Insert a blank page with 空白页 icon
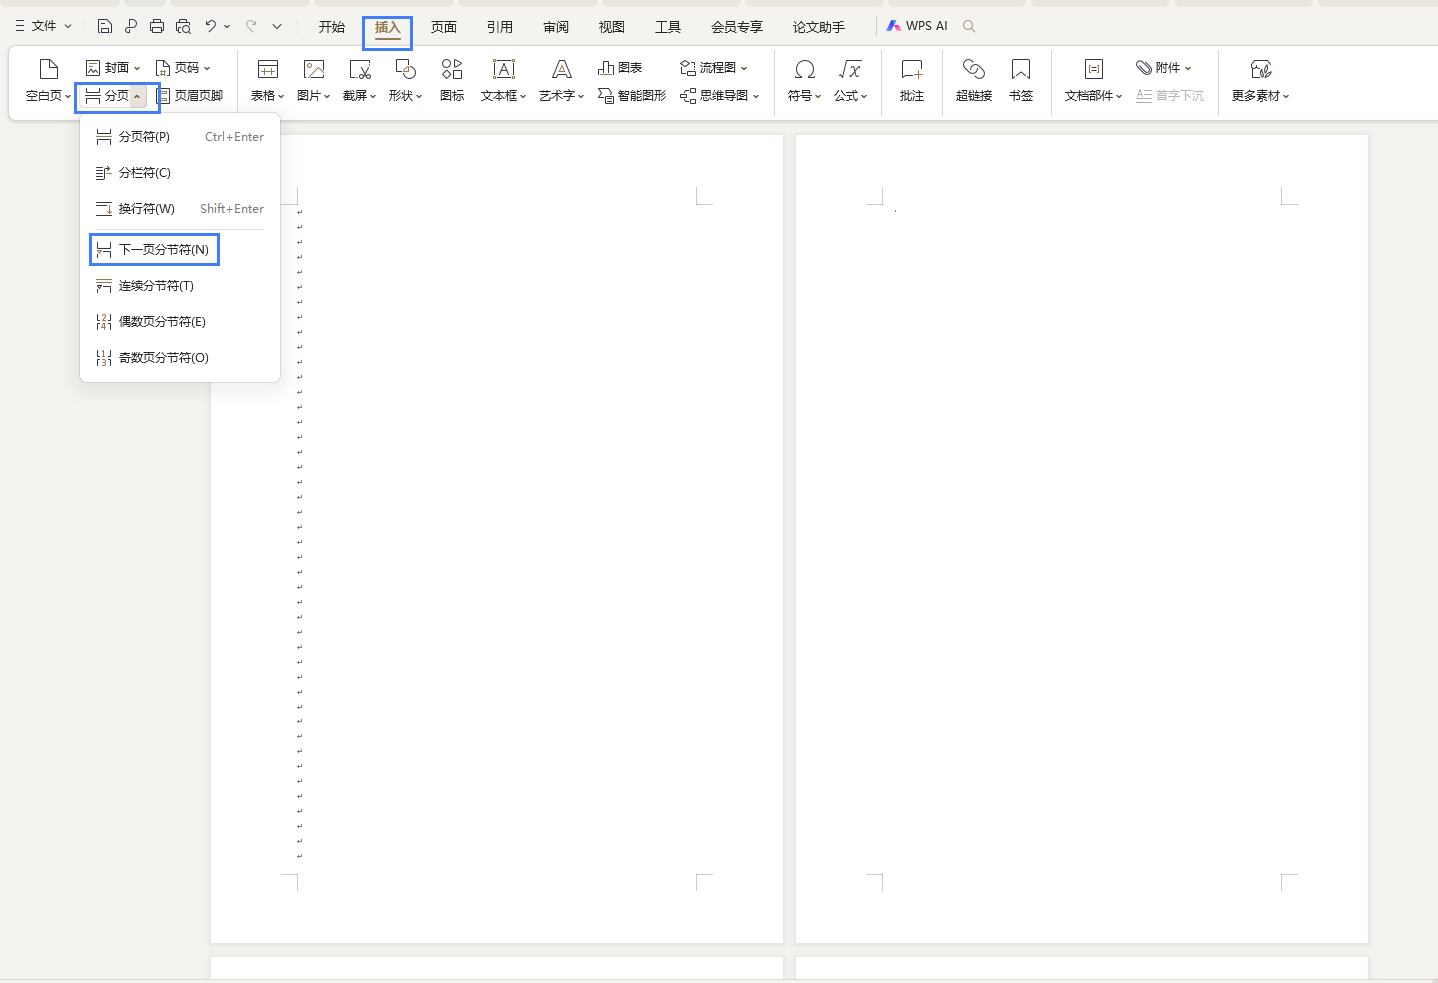The width and height of the screenshot is (1438, 983). pos(48,80)
